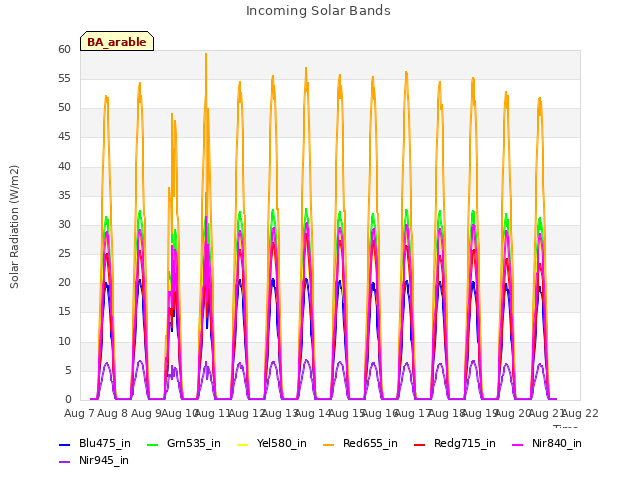Click the 5 y-axis tick label
The image size is (640, 480).
[x=68, y=370]
